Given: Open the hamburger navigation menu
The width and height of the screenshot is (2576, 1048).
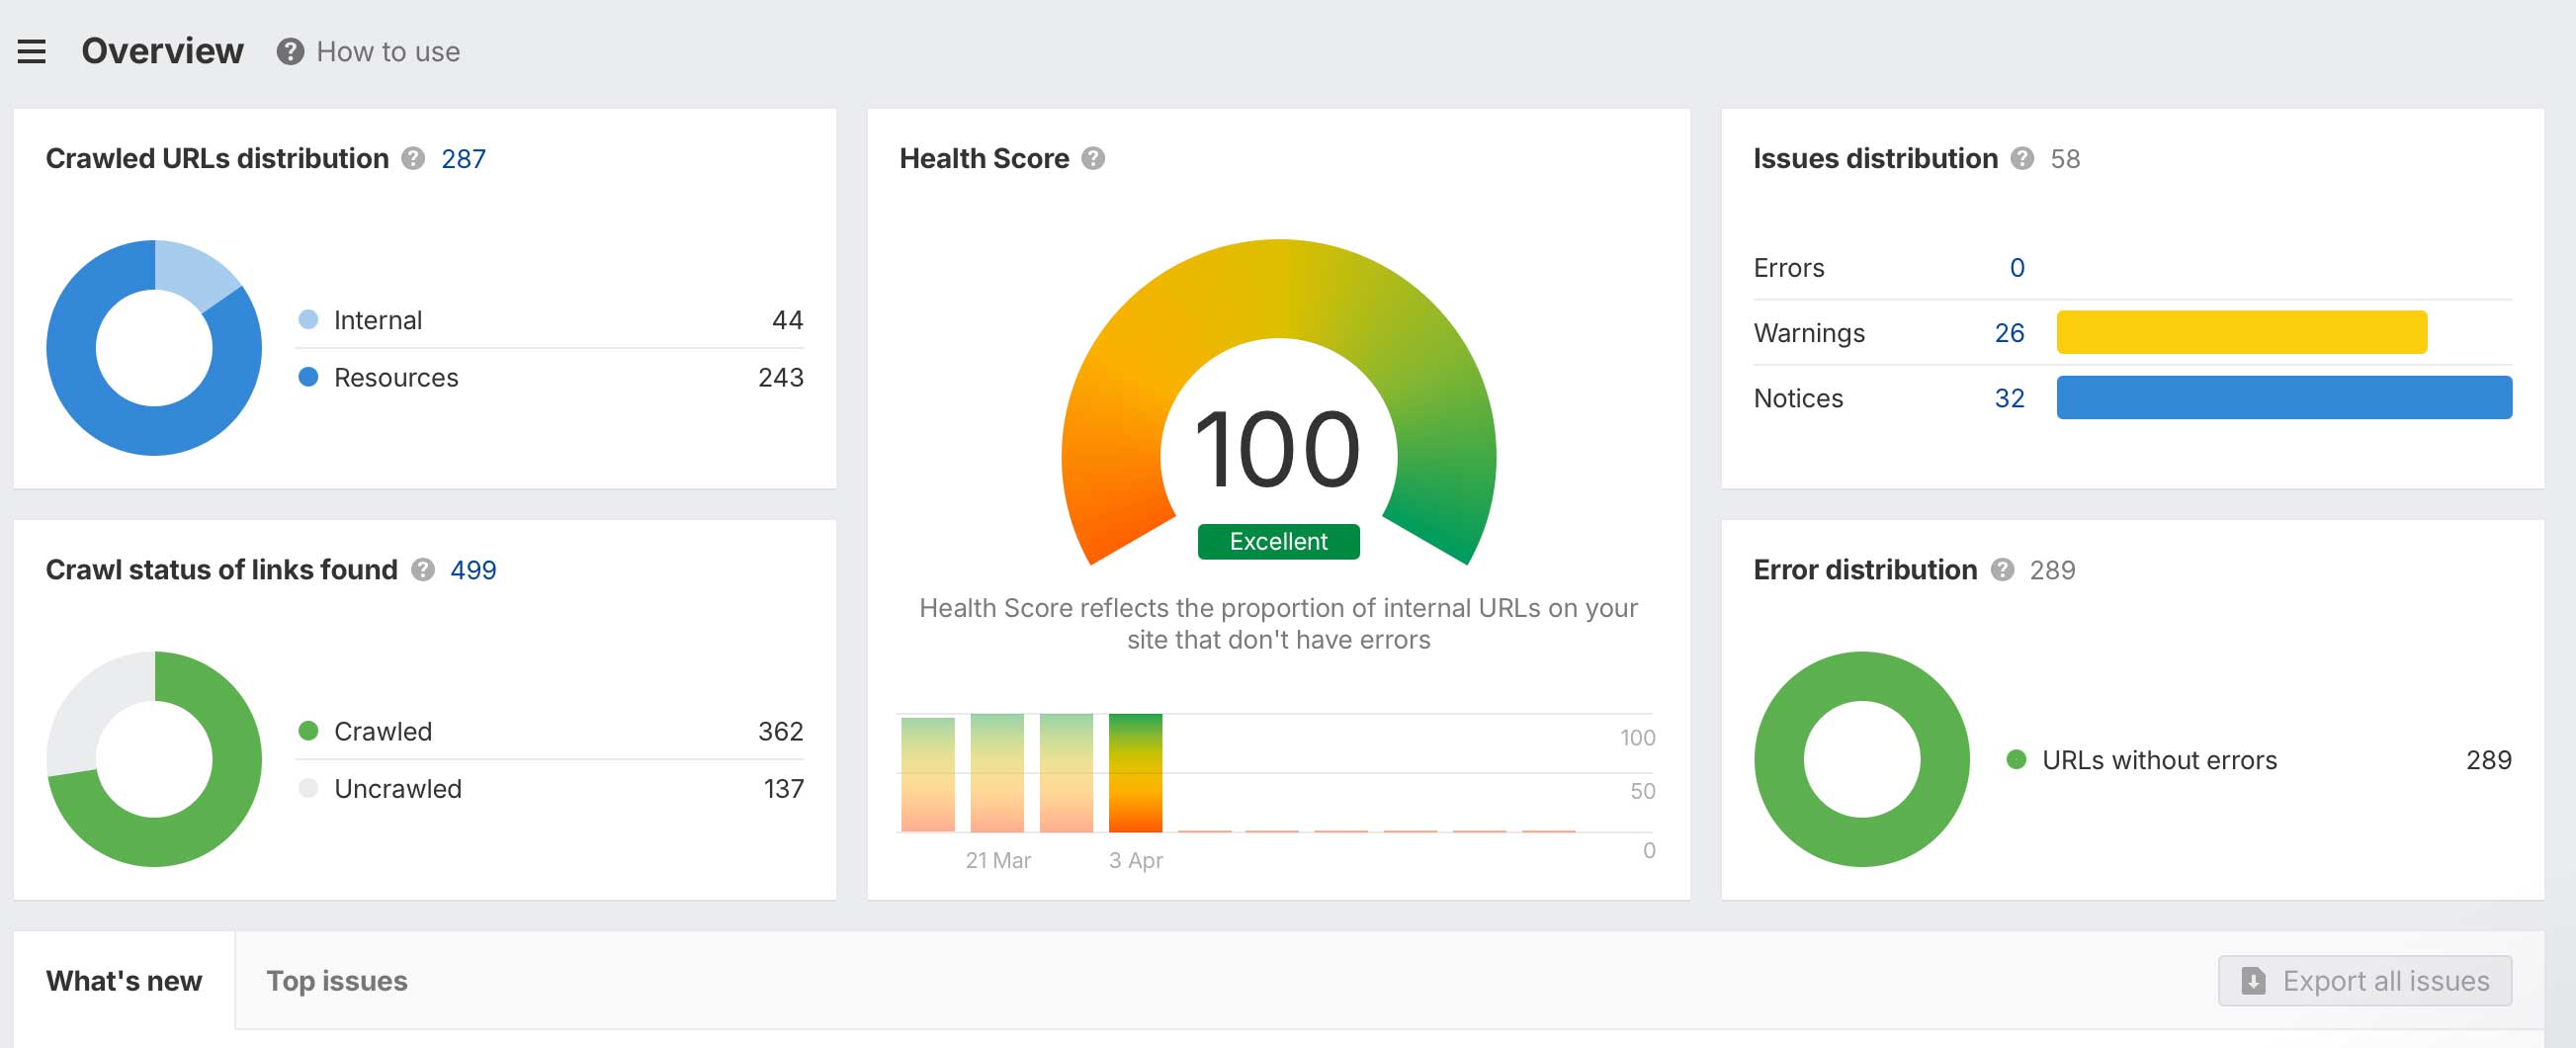Looking at the screenshot, I should [31, 50].
